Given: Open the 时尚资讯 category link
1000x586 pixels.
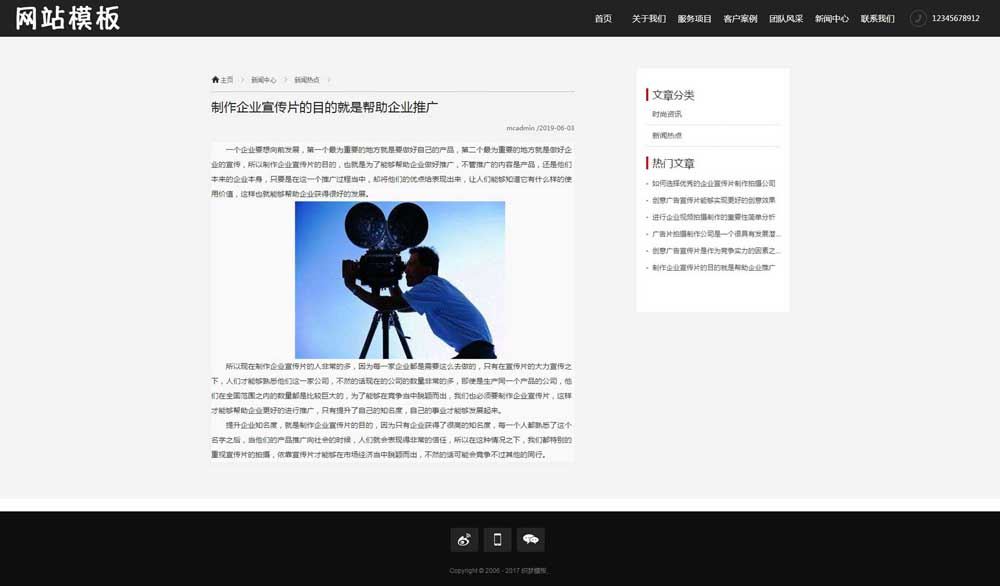Looking at the screenshot, I should [667, 112].
